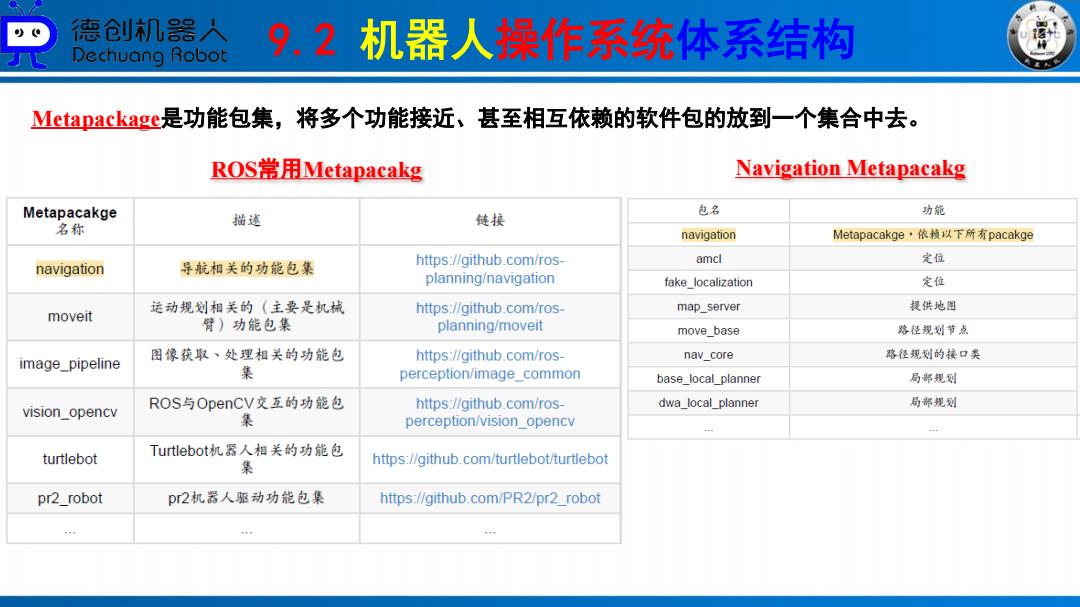Open the ros-planning/moveit GitHub link
The width and height of the screenshot is (1080, 607).
coord(490,316)
